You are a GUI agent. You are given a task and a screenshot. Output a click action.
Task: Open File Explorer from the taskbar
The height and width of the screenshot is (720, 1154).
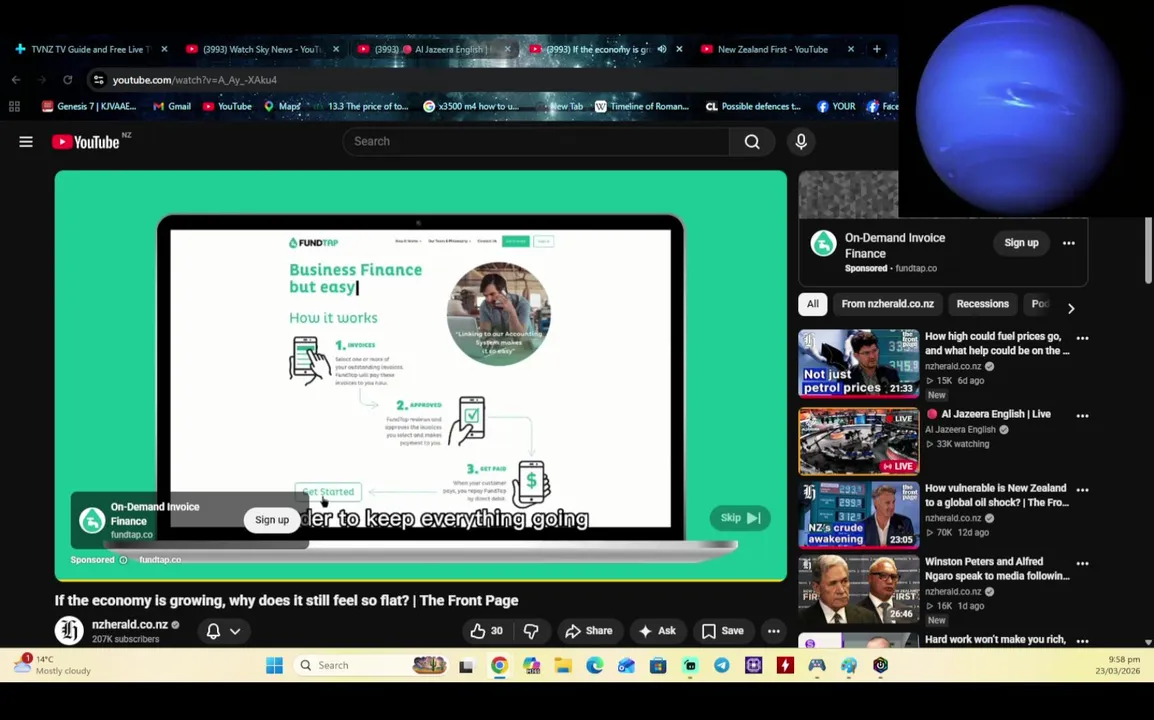563,666
